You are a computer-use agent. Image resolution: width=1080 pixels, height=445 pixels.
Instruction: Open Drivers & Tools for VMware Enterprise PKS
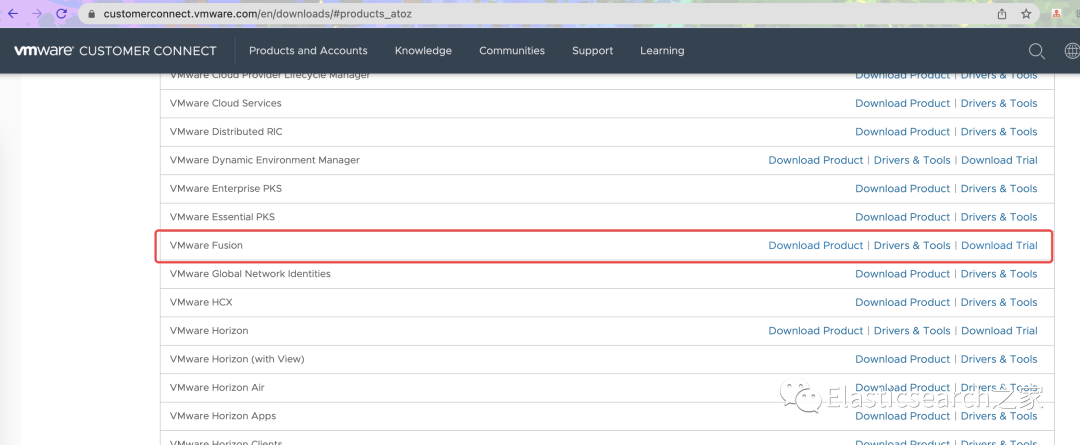click(999, 189)
